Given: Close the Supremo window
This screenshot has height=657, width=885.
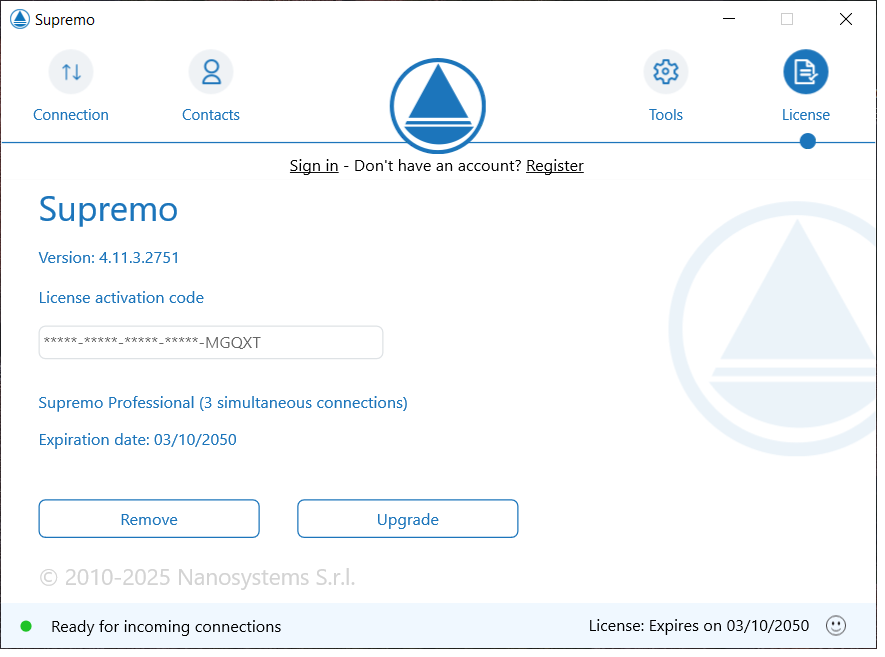Looking at the screenshot, I should tap(845, 19).
